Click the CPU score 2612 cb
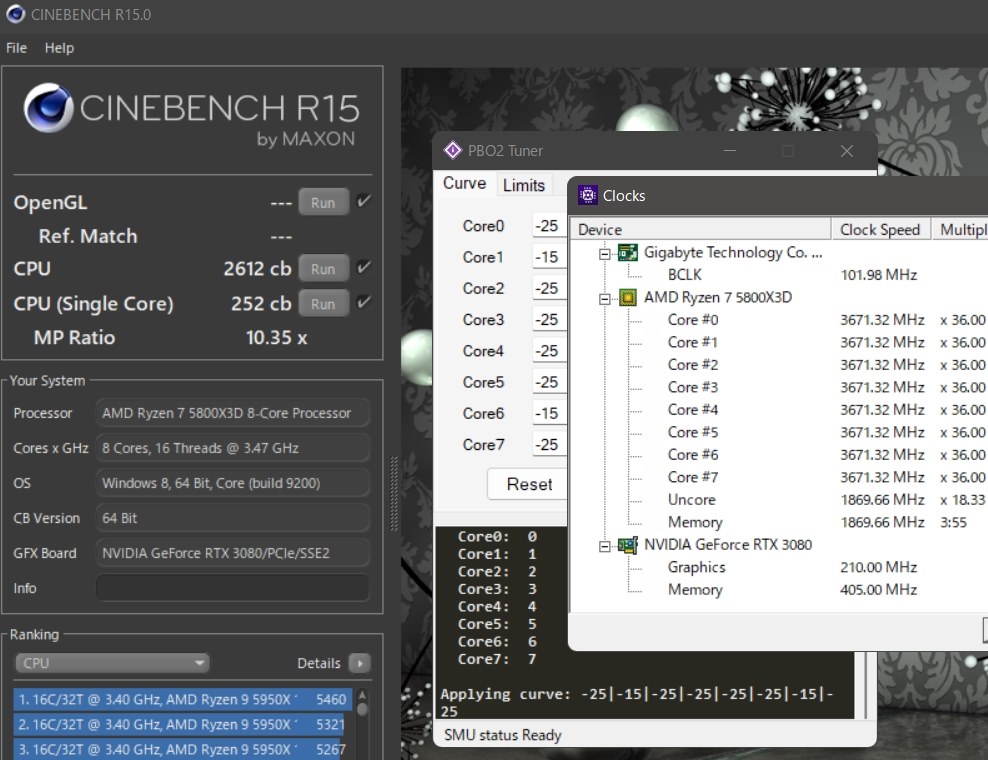The width and height of the screenshot is (988, 760). tap(257, 268)
